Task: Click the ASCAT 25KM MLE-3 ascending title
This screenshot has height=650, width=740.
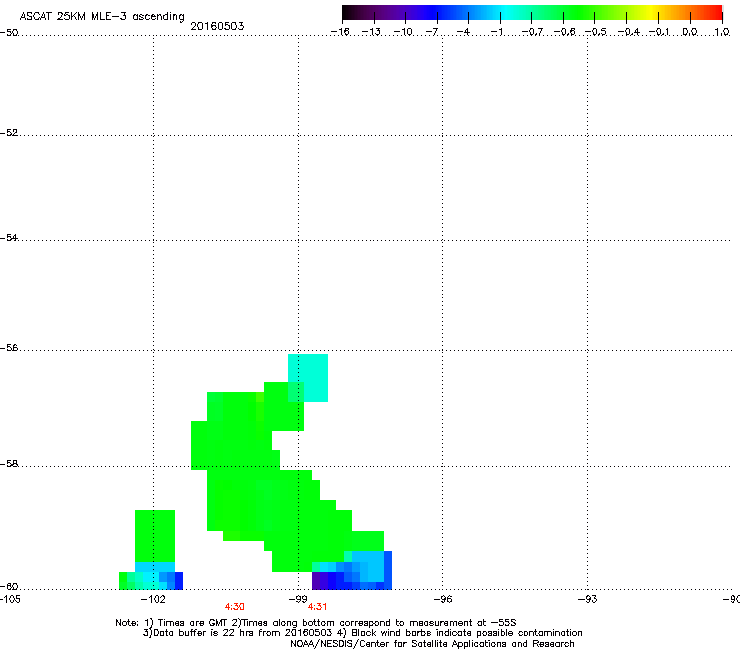Action: click(102, 17)
